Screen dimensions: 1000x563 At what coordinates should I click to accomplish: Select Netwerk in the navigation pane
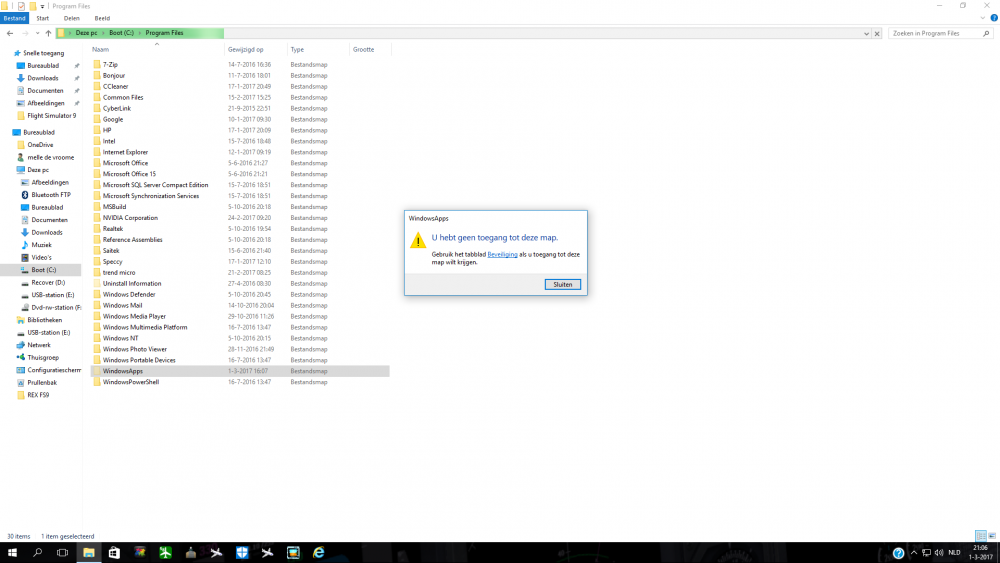(38, 345)
